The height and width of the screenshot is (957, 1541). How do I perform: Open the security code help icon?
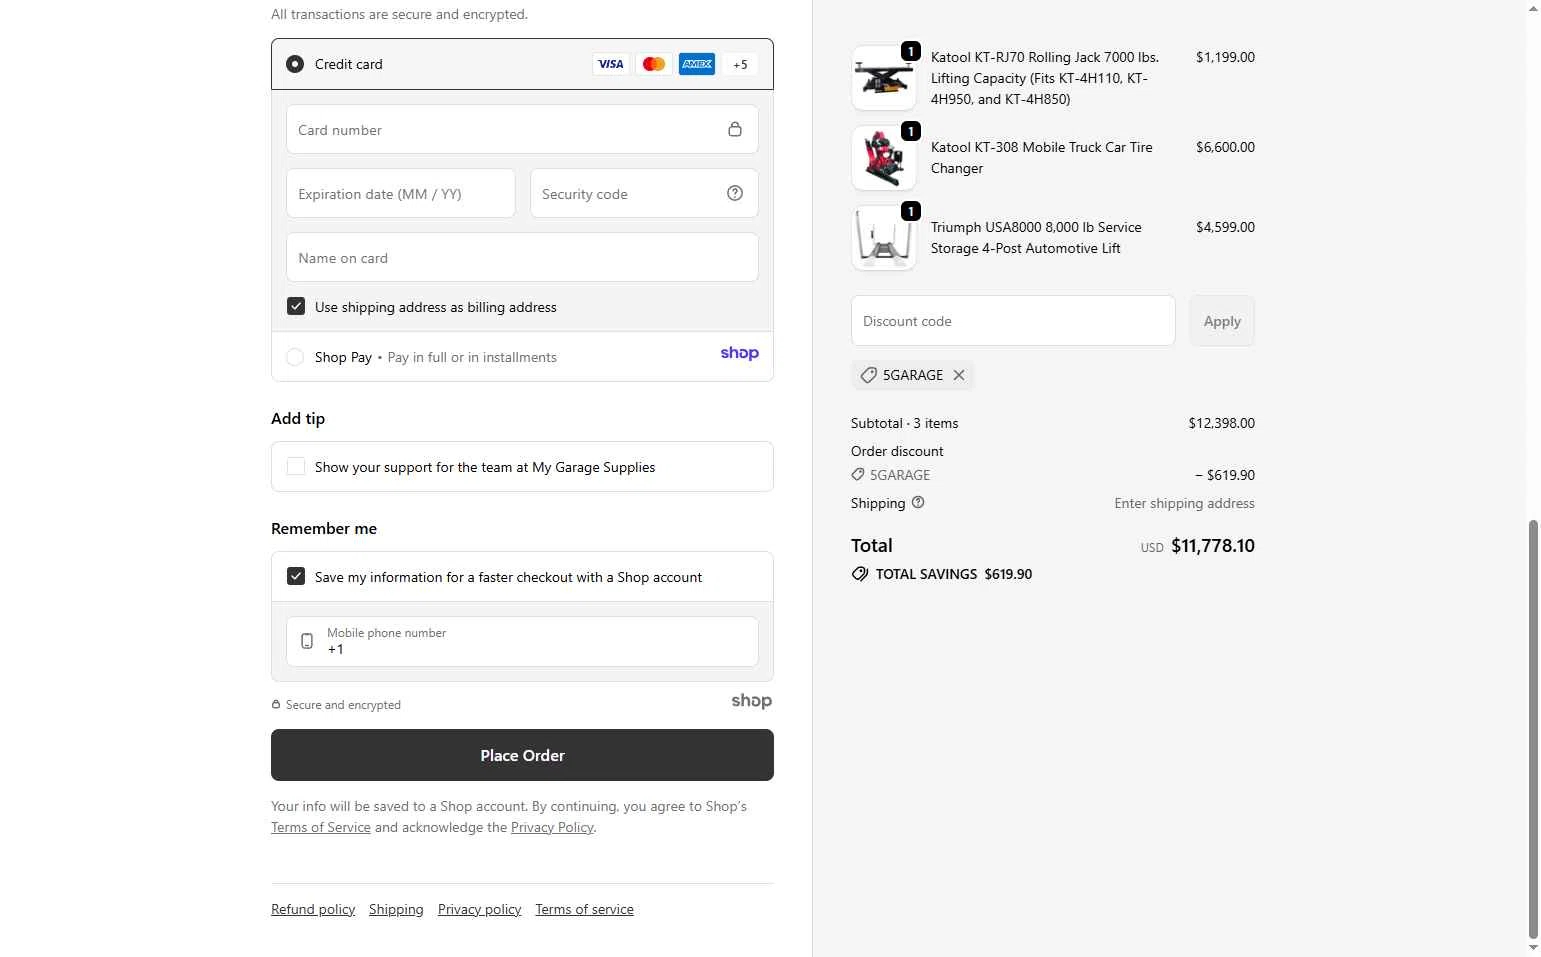click(x=735, y=193)
